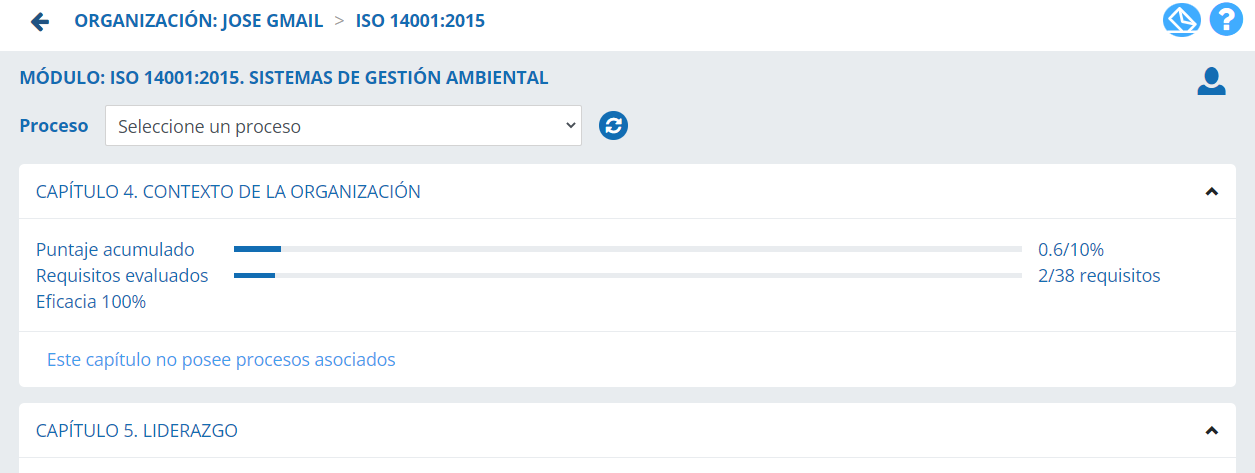Viewport: 1255px width, 473px height.
Task: Click 'Este capítulo no posee procesos asociados' text
Action: click(221, 359)
